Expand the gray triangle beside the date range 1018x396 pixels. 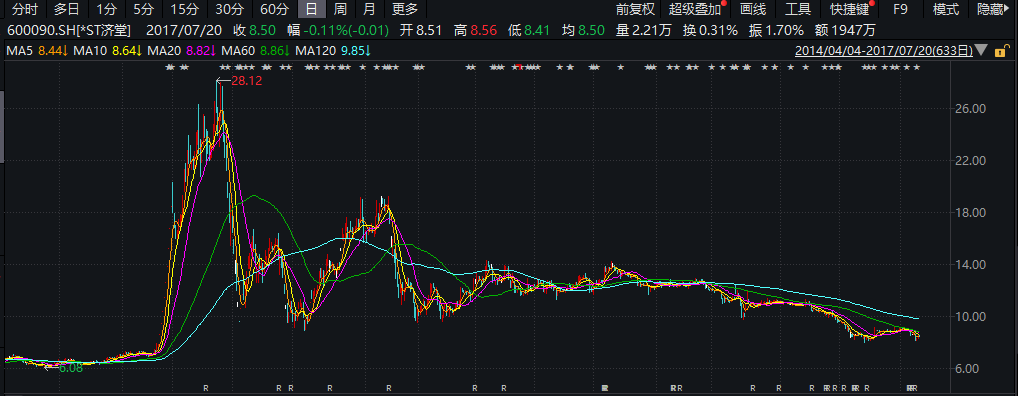[x=981, y=50]
